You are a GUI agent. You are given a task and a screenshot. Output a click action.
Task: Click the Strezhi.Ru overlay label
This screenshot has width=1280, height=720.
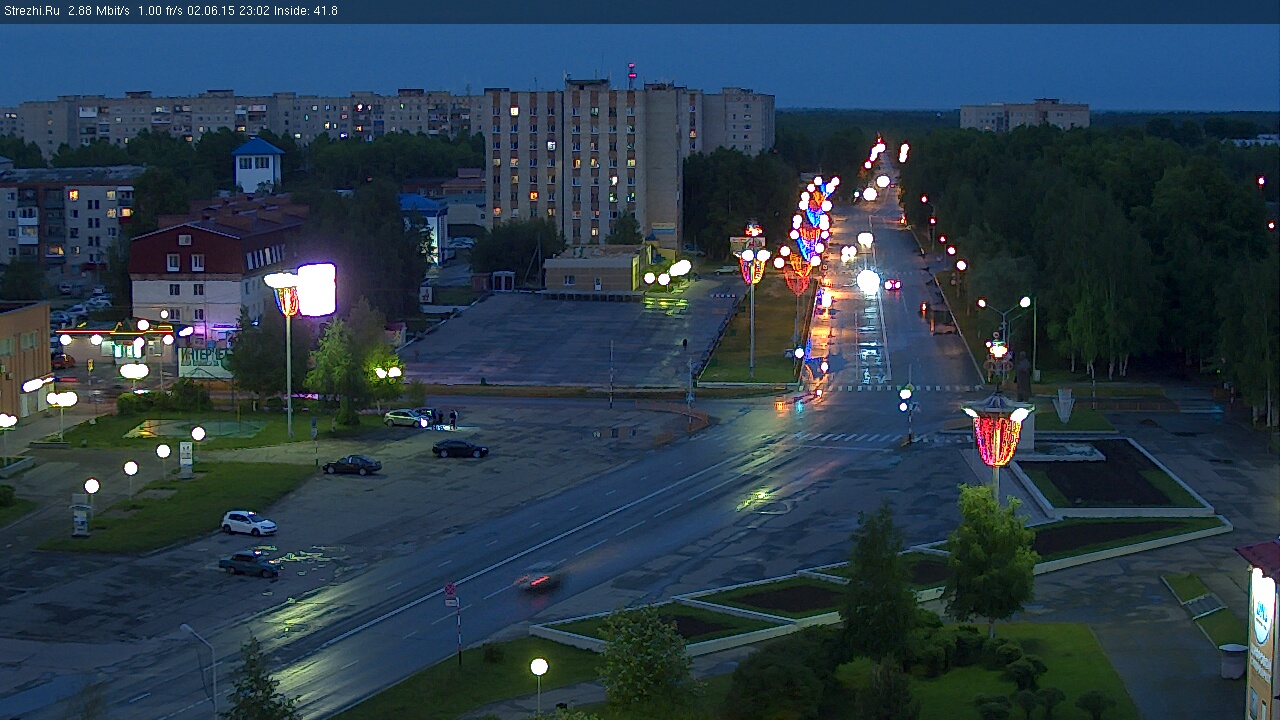(x=32, y=11)
